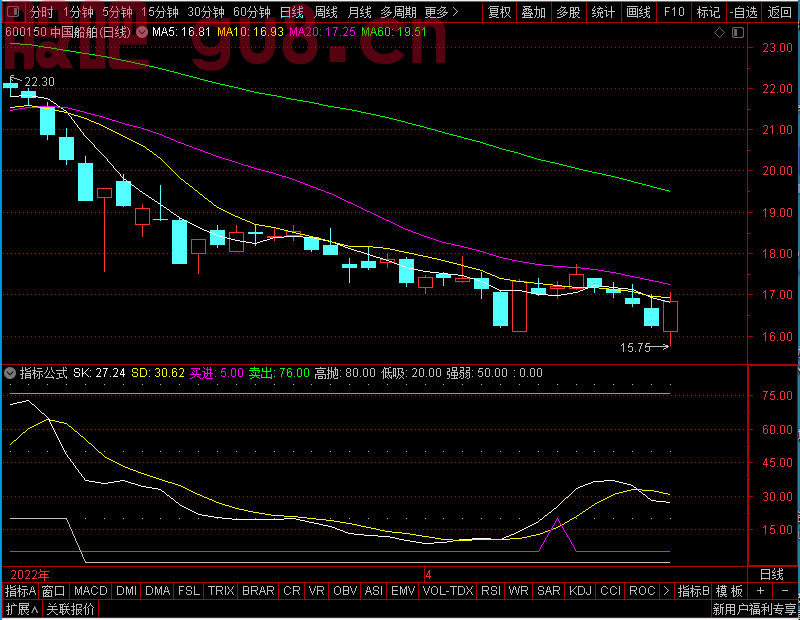The image size is (800, 620).
Task: Switch to 日线 daily chart
Action: [292, 12]
